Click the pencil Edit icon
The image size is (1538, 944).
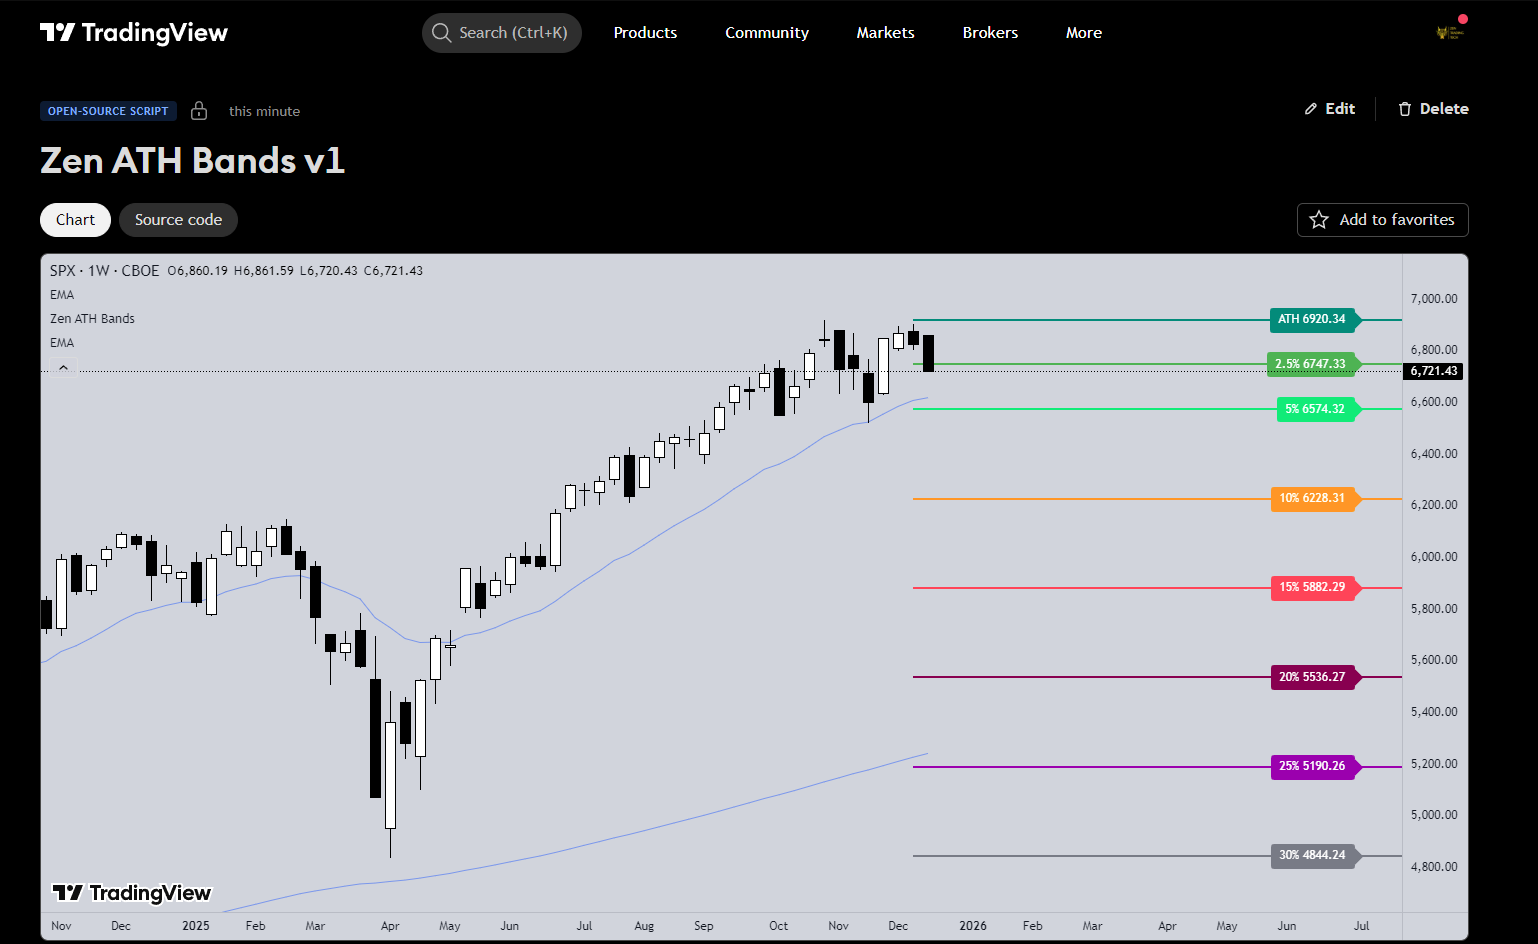tap(1311, 109)
